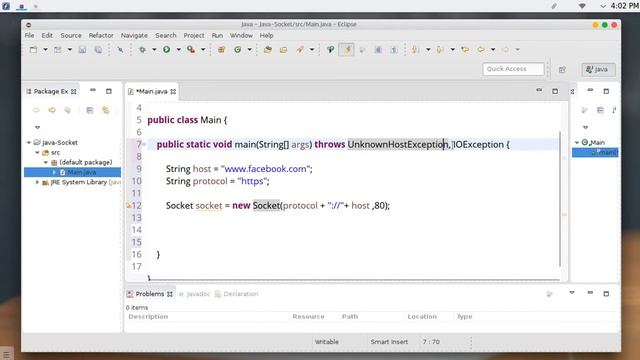The image size is (640, 360).
Task: Open the External Tools dropdown arrow
Action: (203, 49)
